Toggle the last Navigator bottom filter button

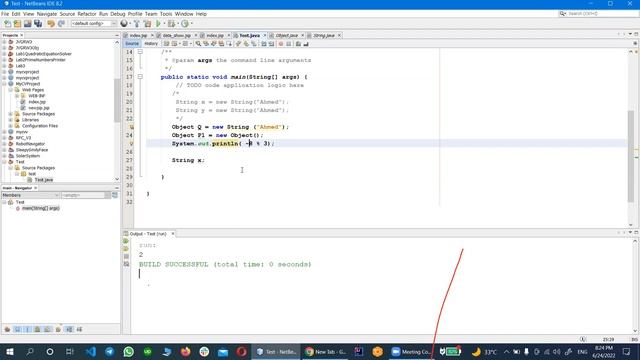[x=79, y=329]
